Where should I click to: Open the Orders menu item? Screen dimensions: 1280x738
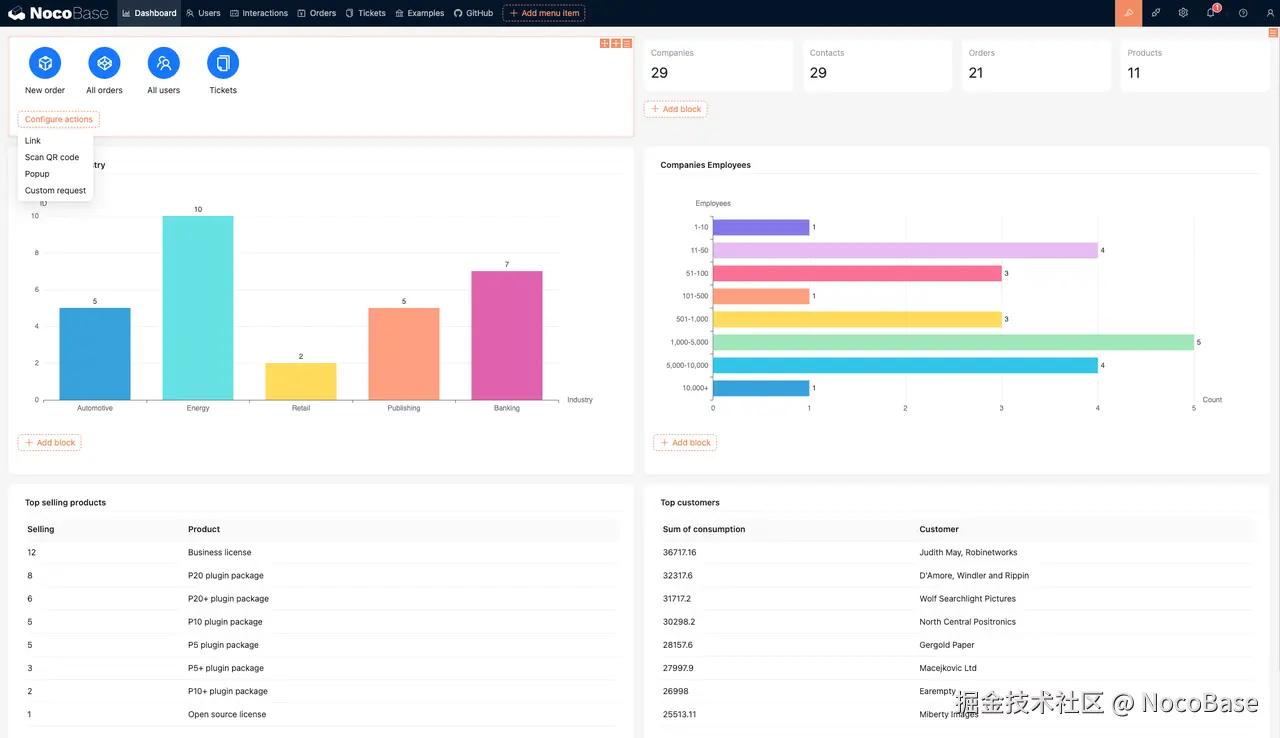pos(317,13)
